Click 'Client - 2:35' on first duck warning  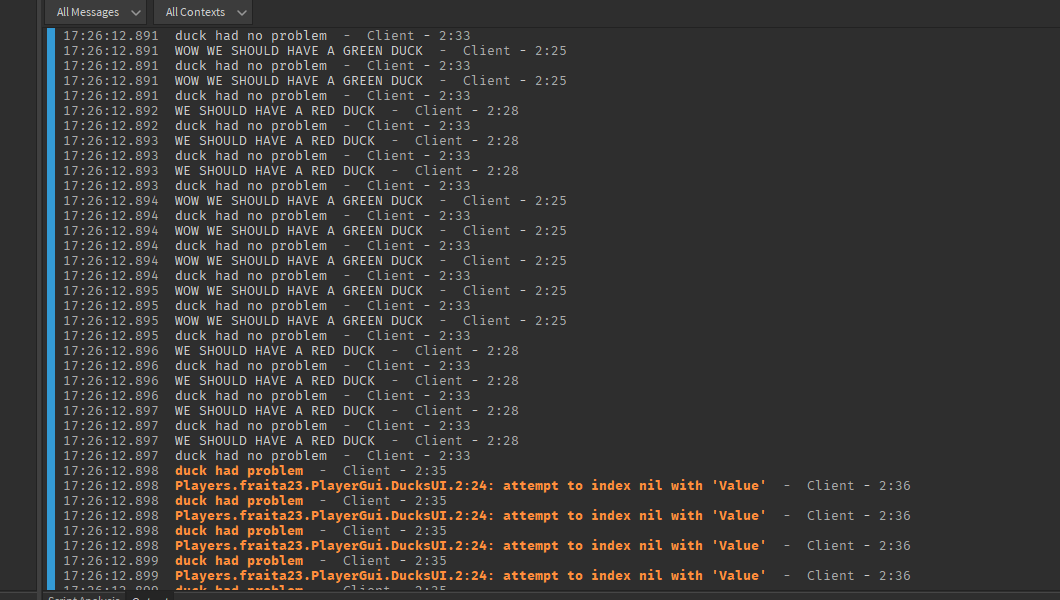point(394,471)
